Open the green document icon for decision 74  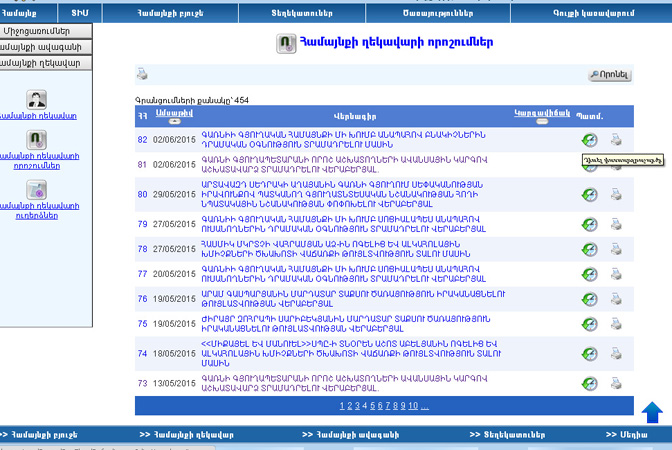[590, 354]
